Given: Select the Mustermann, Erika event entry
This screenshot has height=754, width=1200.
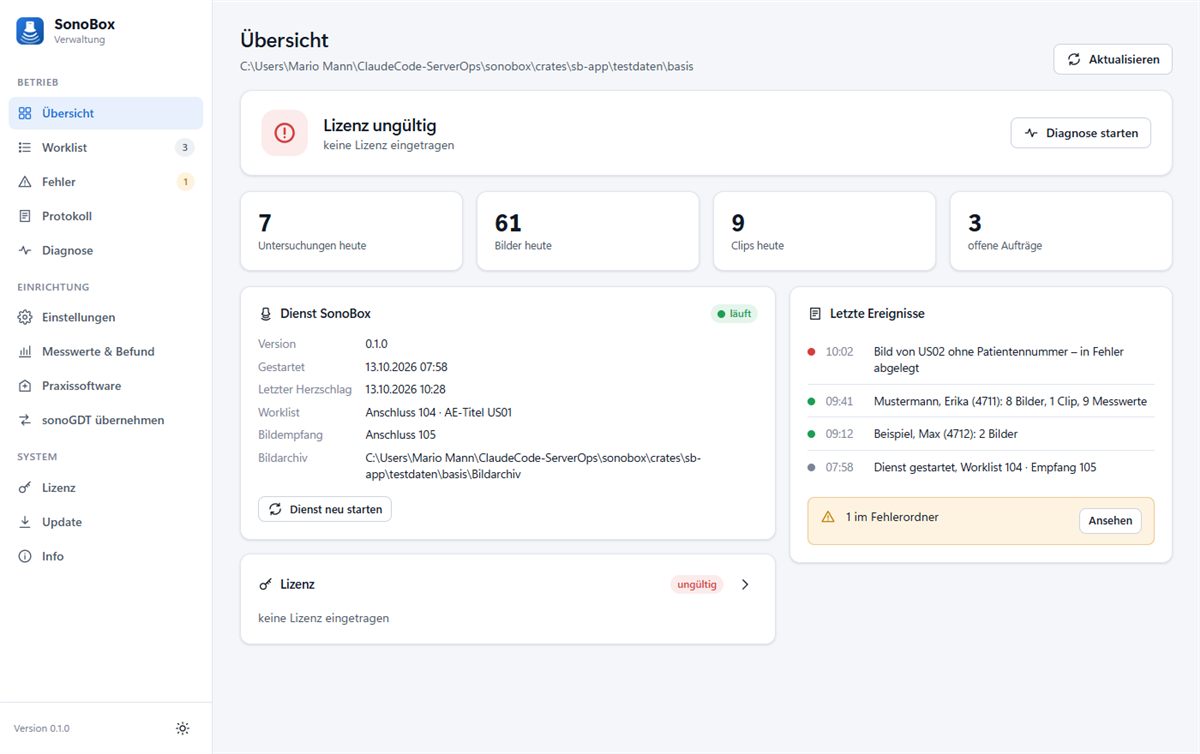Looking at the screenshot, I should pos(981,401).
